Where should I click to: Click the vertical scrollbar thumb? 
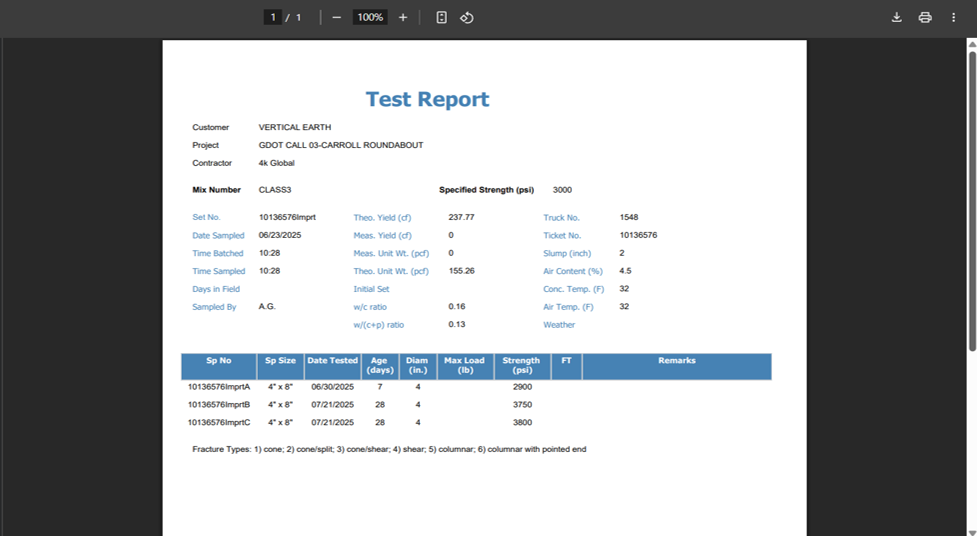[971, 200]
